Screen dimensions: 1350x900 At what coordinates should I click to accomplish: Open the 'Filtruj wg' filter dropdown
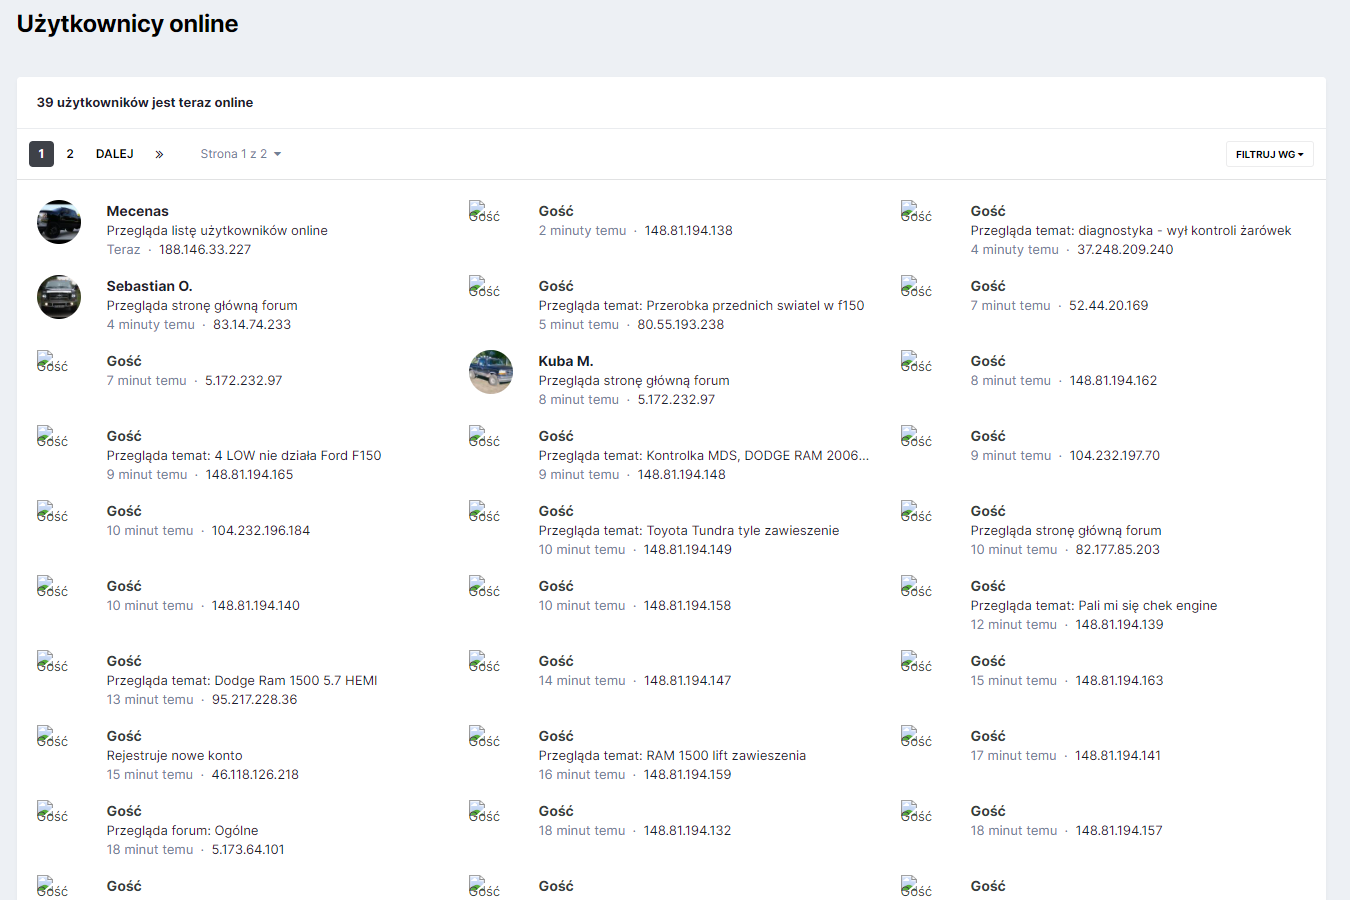tap(1269, 154)
